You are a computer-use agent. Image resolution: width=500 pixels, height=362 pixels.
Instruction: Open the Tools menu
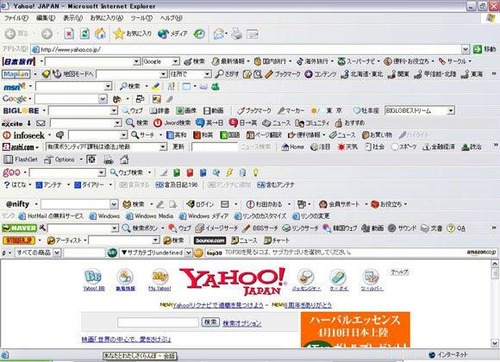tap(141, 18)
